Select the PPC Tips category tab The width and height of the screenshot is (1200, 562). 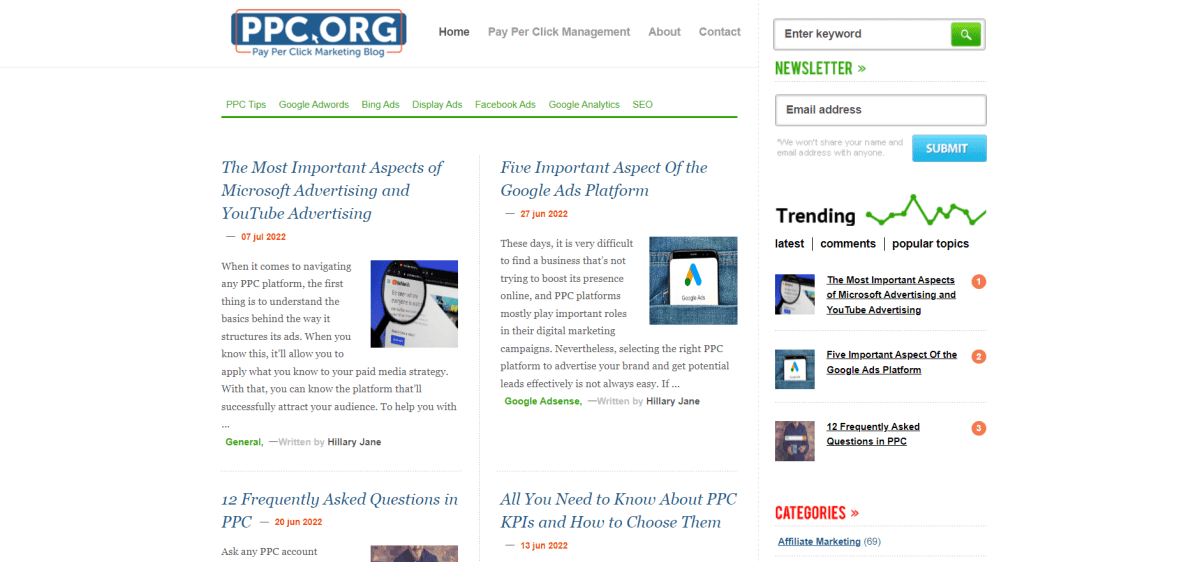246,104
